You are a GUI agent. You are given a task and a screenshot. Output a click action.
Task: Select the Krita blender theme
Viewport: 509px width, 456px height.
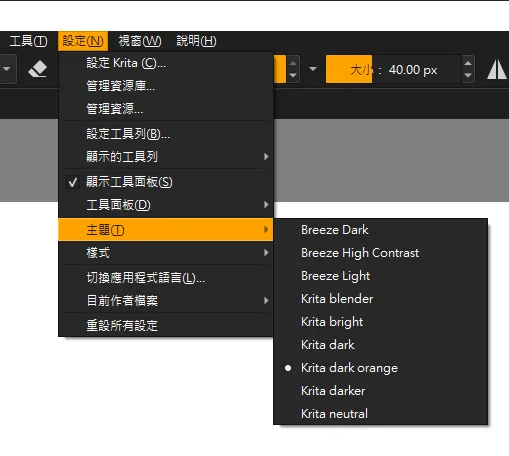tap(380, 299)
